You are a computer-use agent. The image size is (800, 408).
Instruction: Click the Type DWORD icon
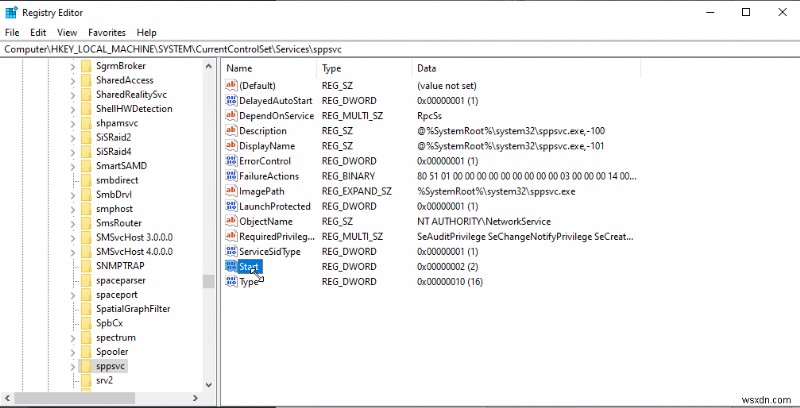(x=231, y=282)
